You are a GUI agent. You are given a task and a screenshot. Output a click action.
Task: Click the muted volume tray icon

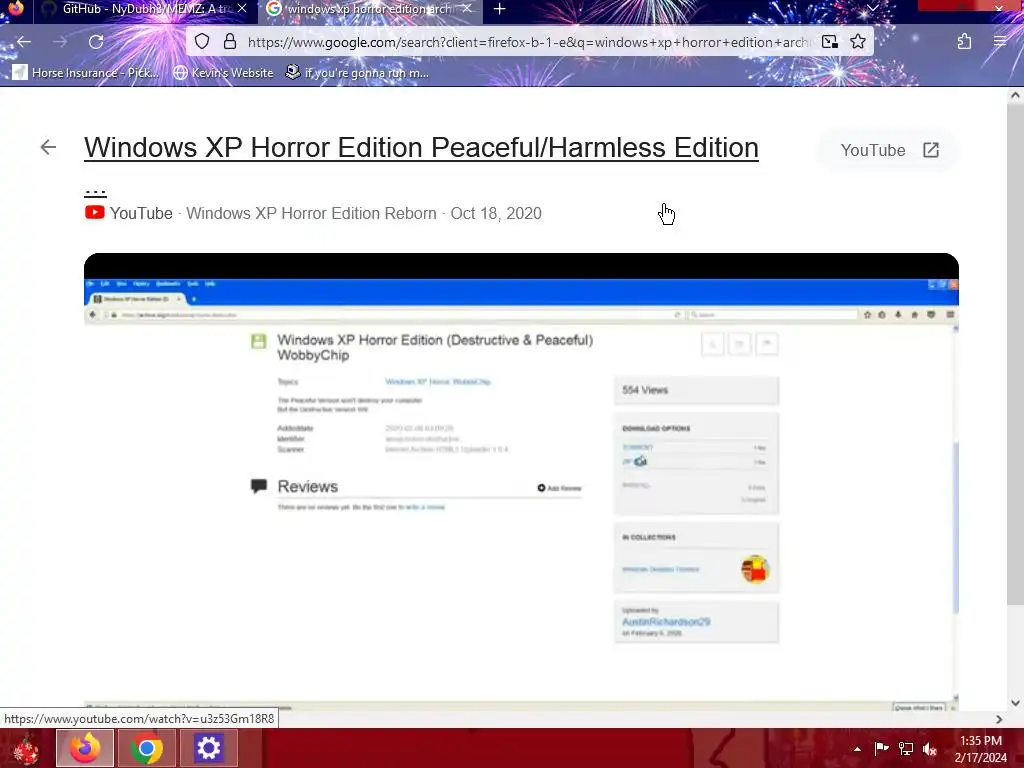[x=930, y=749]
